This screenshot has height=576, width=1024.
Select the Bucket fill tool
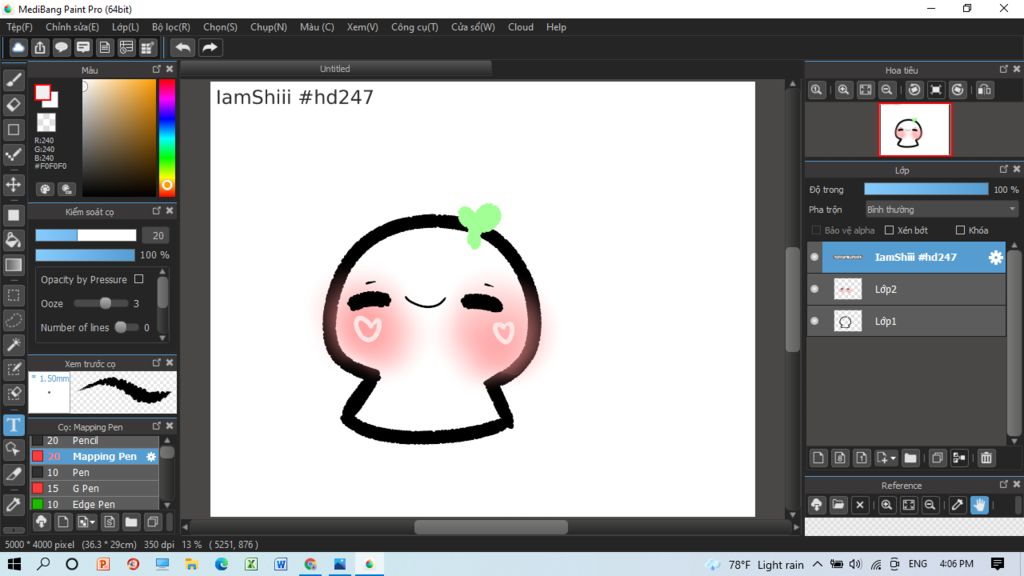14,240
